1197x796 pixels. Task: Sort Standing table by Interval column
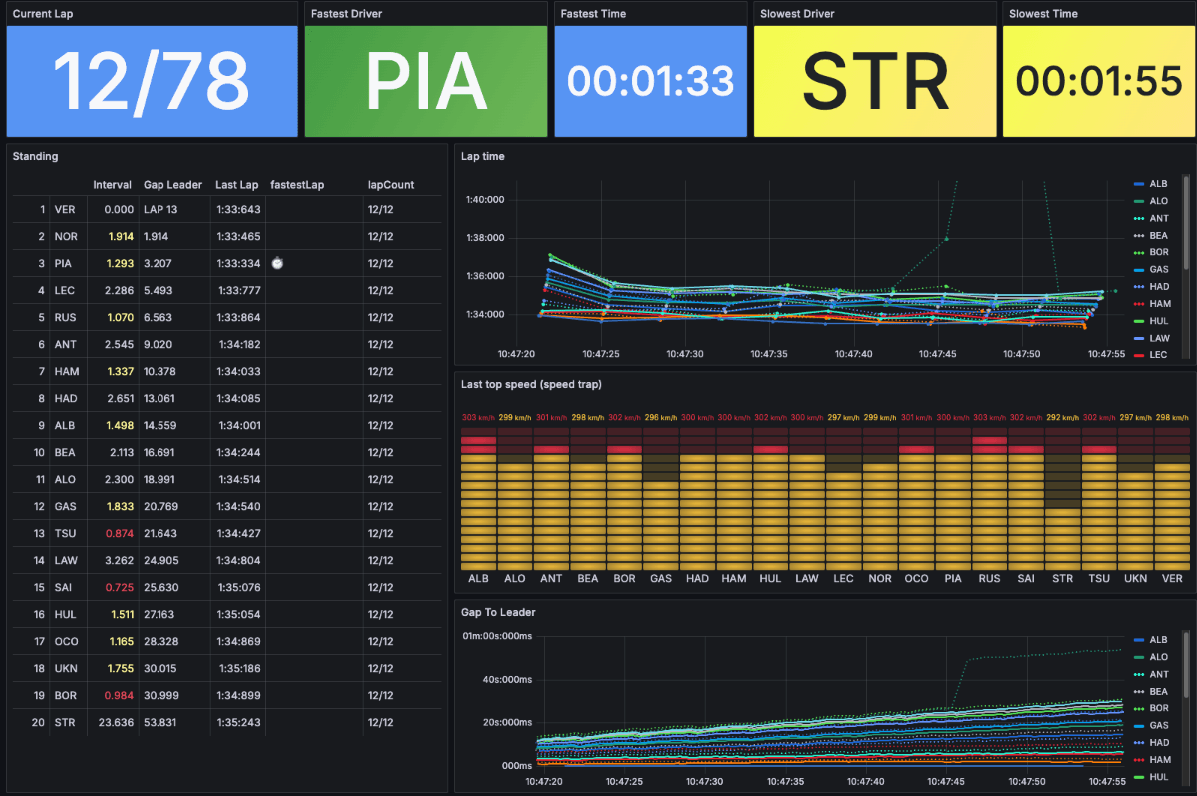coord(112,185)
